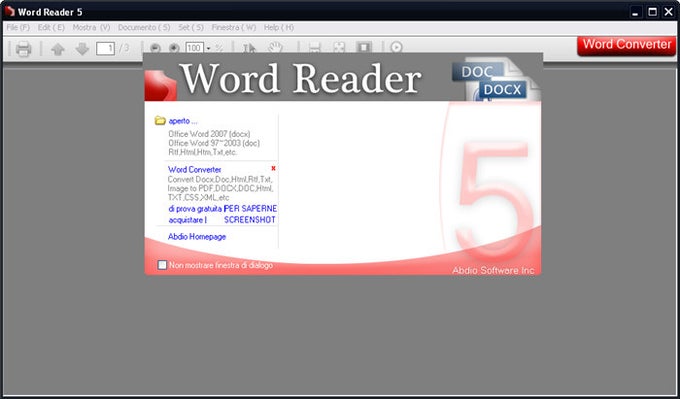Screen dimensions: 680x399
Task: Select the Hand pan tool
Action: [x=275, y=48]
